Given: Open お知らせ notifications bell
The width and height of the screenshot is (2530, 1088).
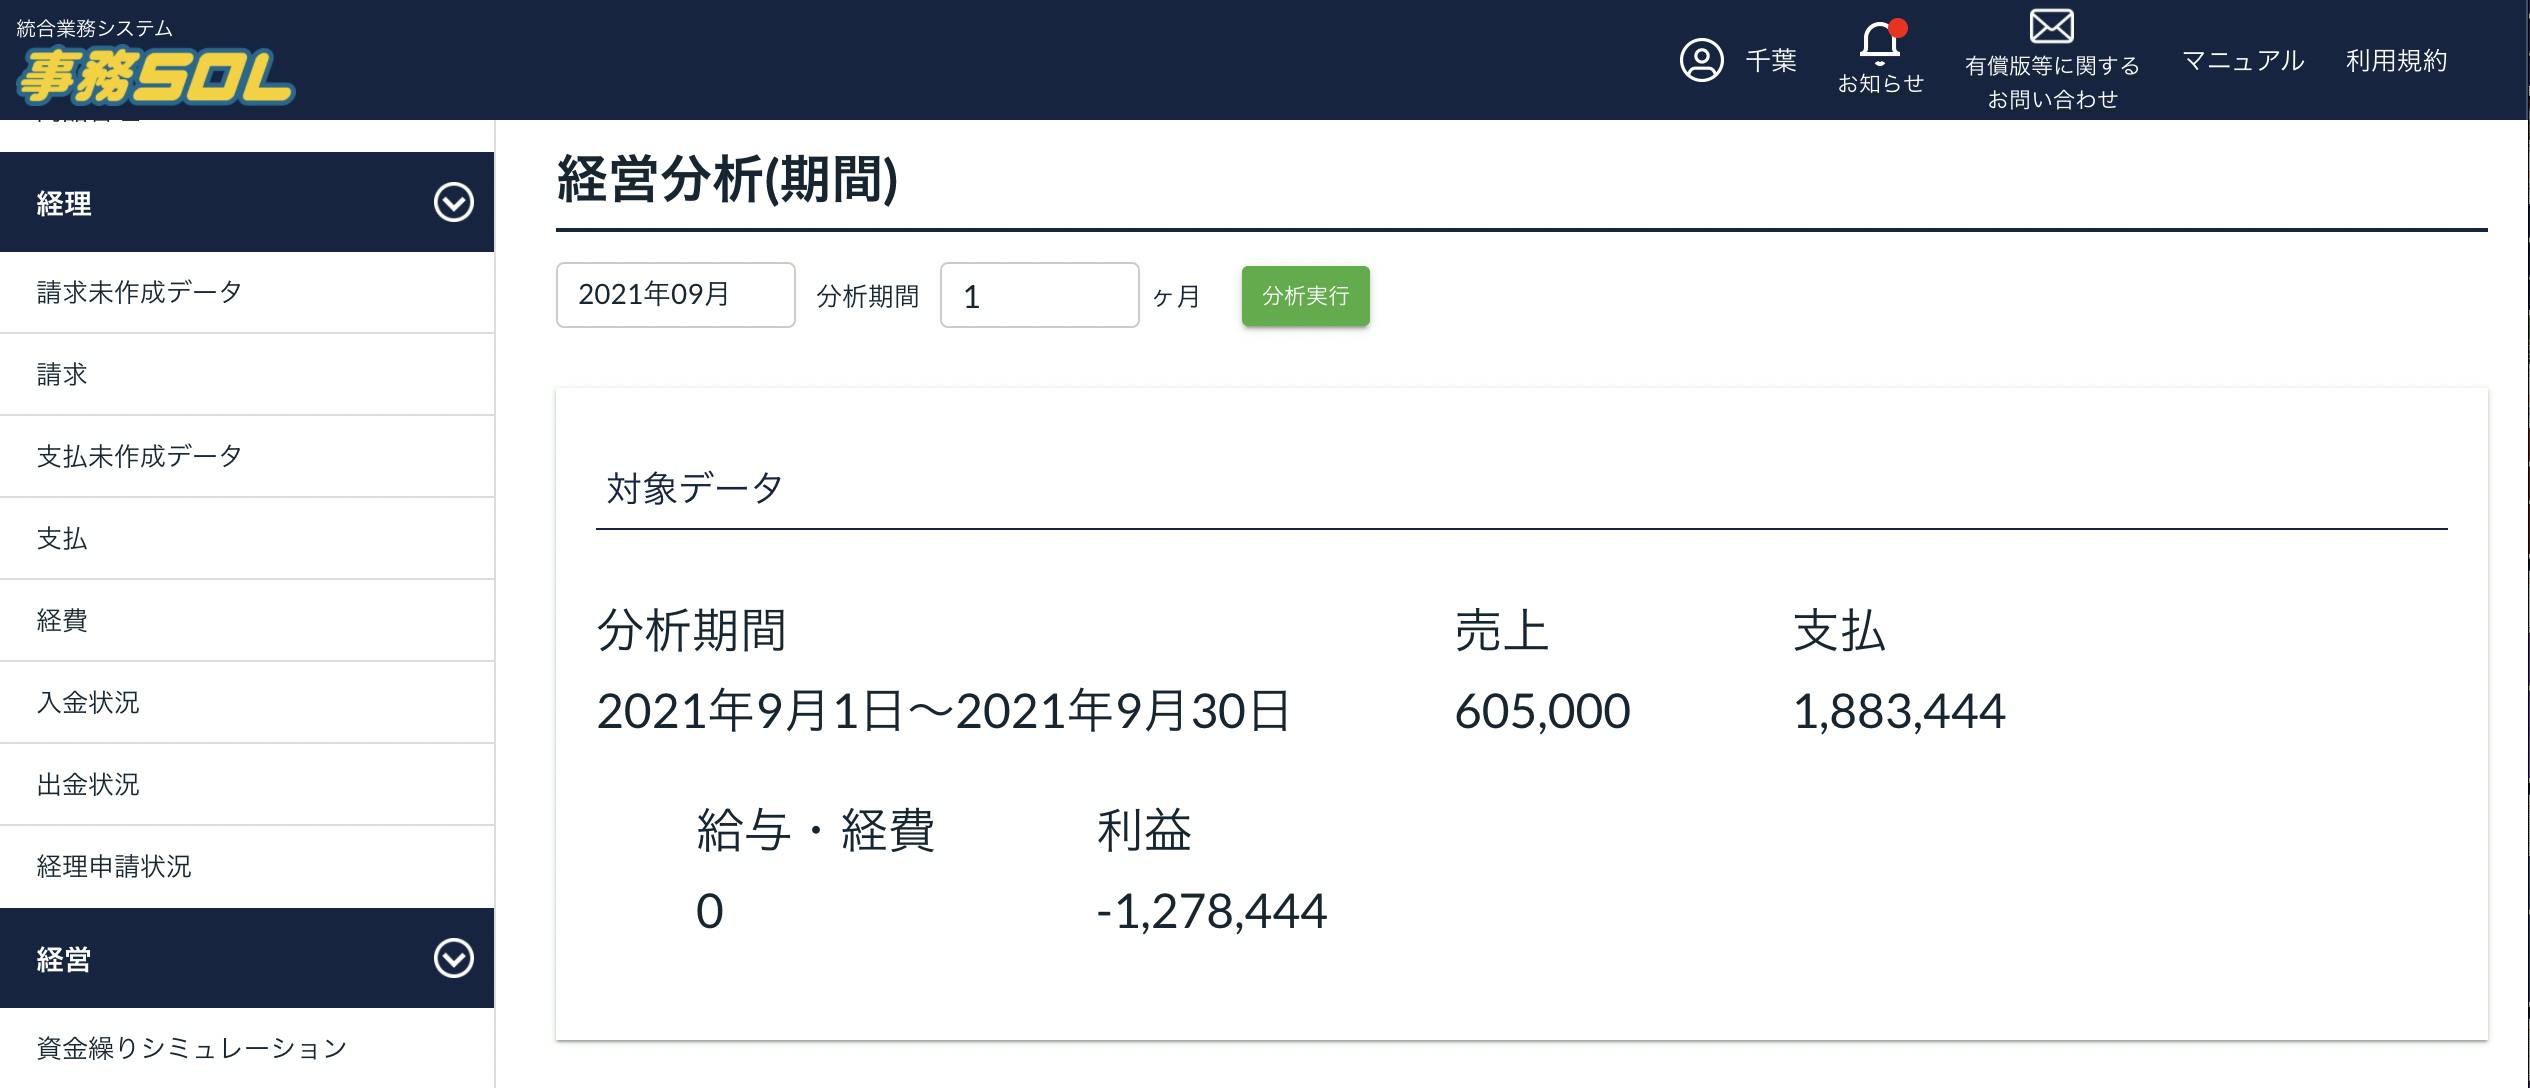Looking at the screenshot, I should pyautogui.click(x=1880, y=45).
